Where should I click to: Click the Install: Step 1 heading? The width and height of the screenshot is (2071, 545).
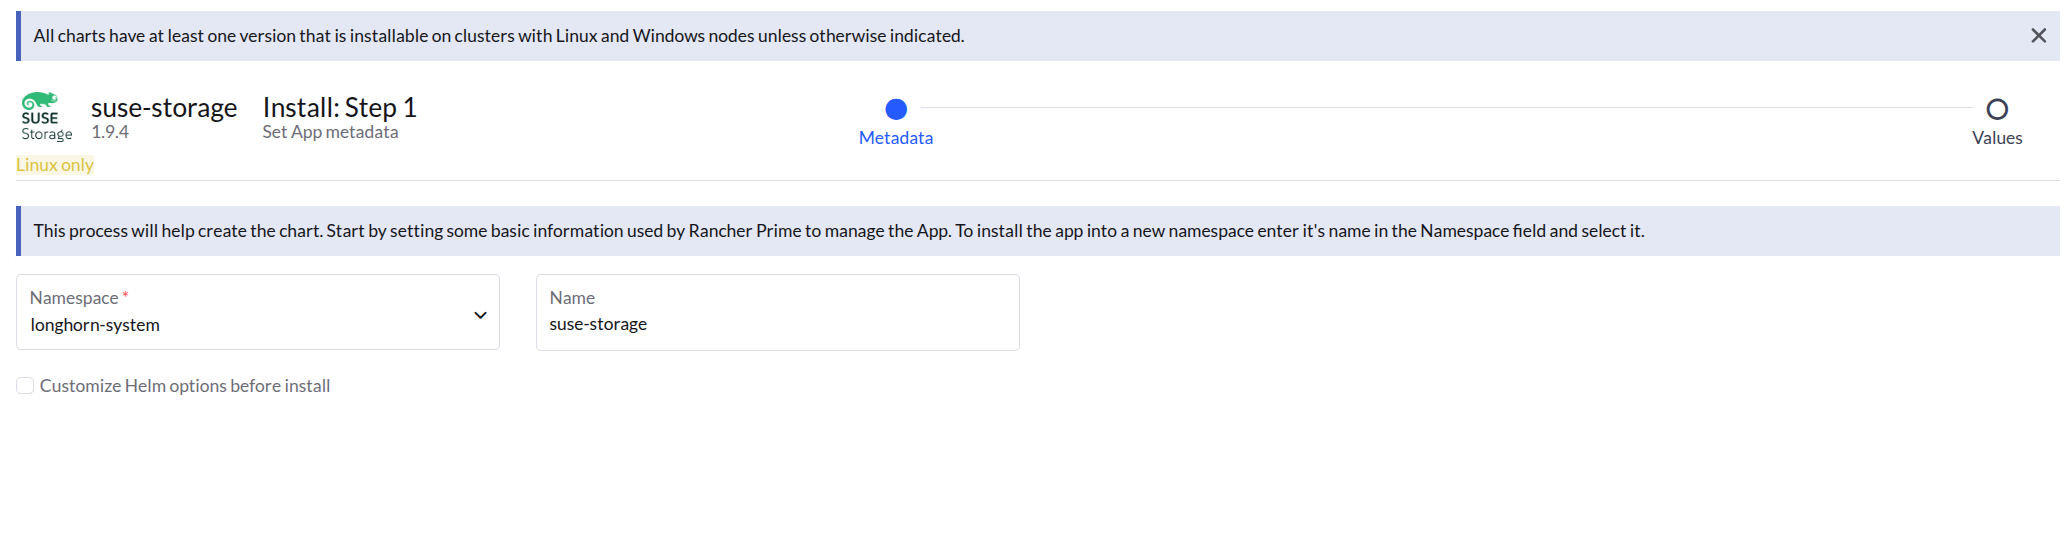(x=339, y=108)
